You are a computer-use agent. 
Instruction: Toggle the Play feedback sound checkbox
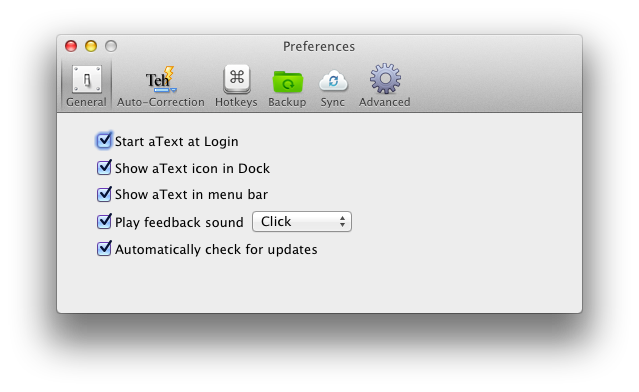pos(104,221)
